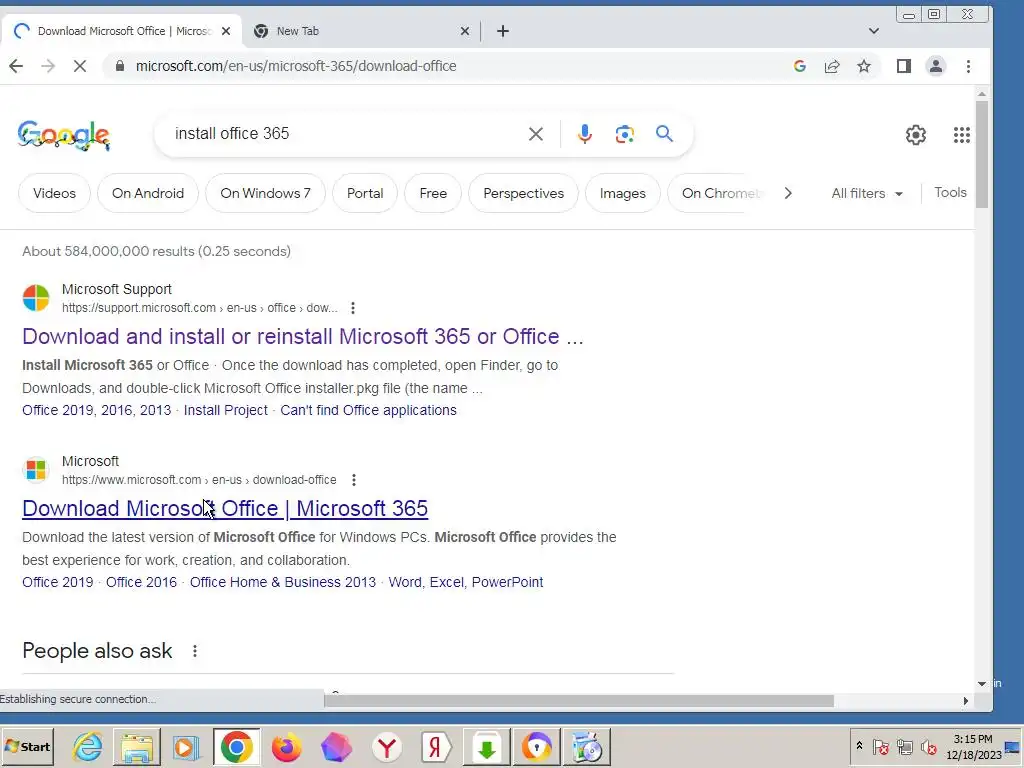Share this page using the share icon
This screenshot has height=768, width=1024.
pyautogui.click(x=832, y=66)
